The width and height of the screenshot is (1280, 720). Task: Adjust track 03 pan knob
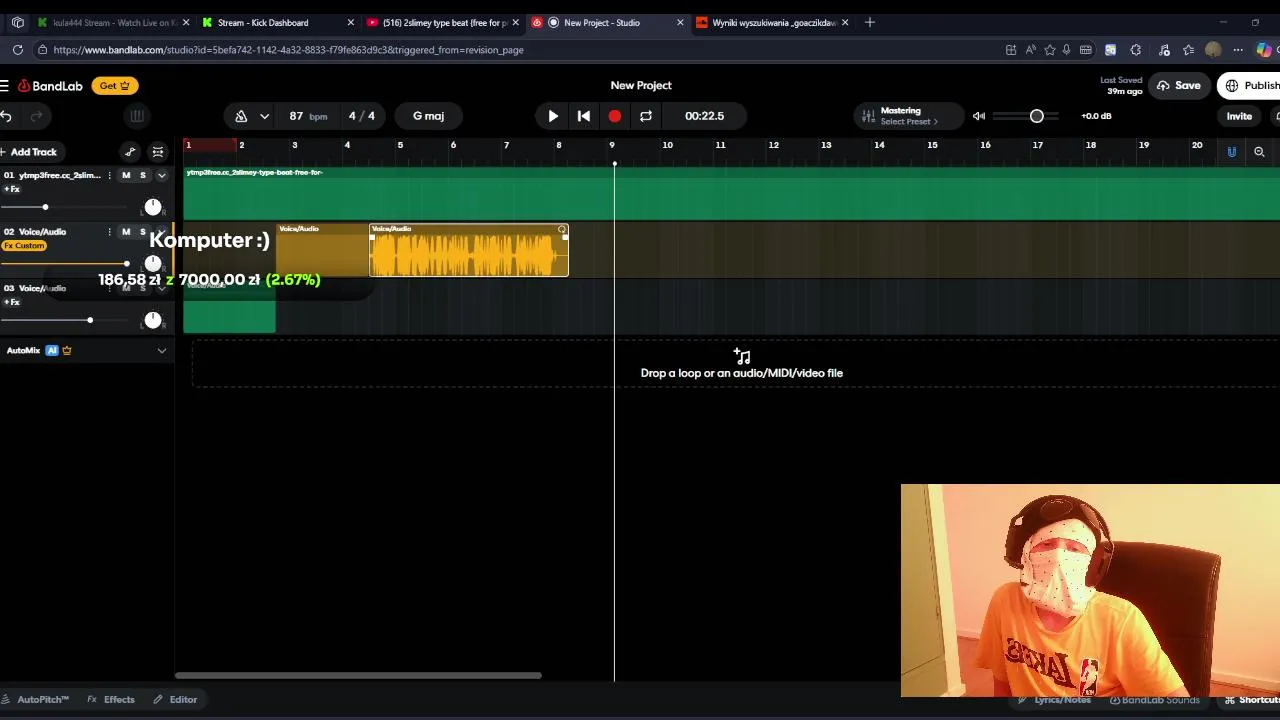152,320
